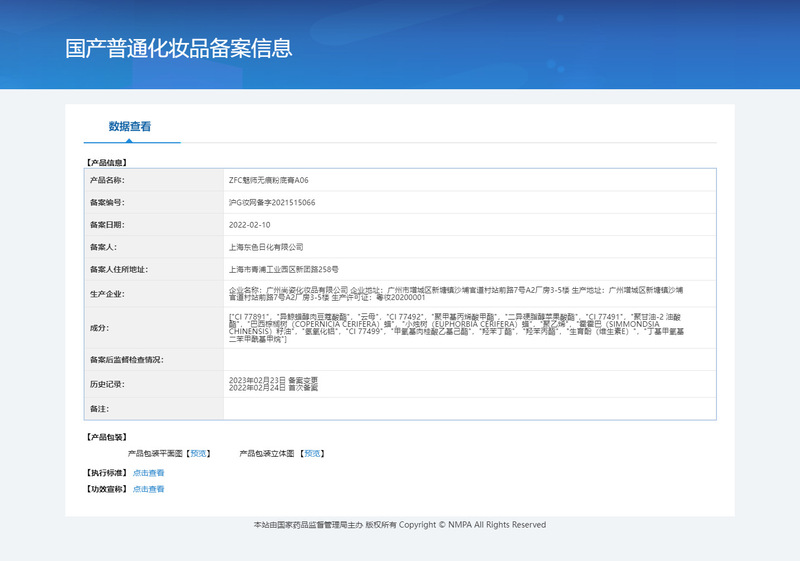Select product name value ZFC魅师无痕粉底膏A06
The height and width of the screenshot is (561, 800).
click(x=268, y=180)
